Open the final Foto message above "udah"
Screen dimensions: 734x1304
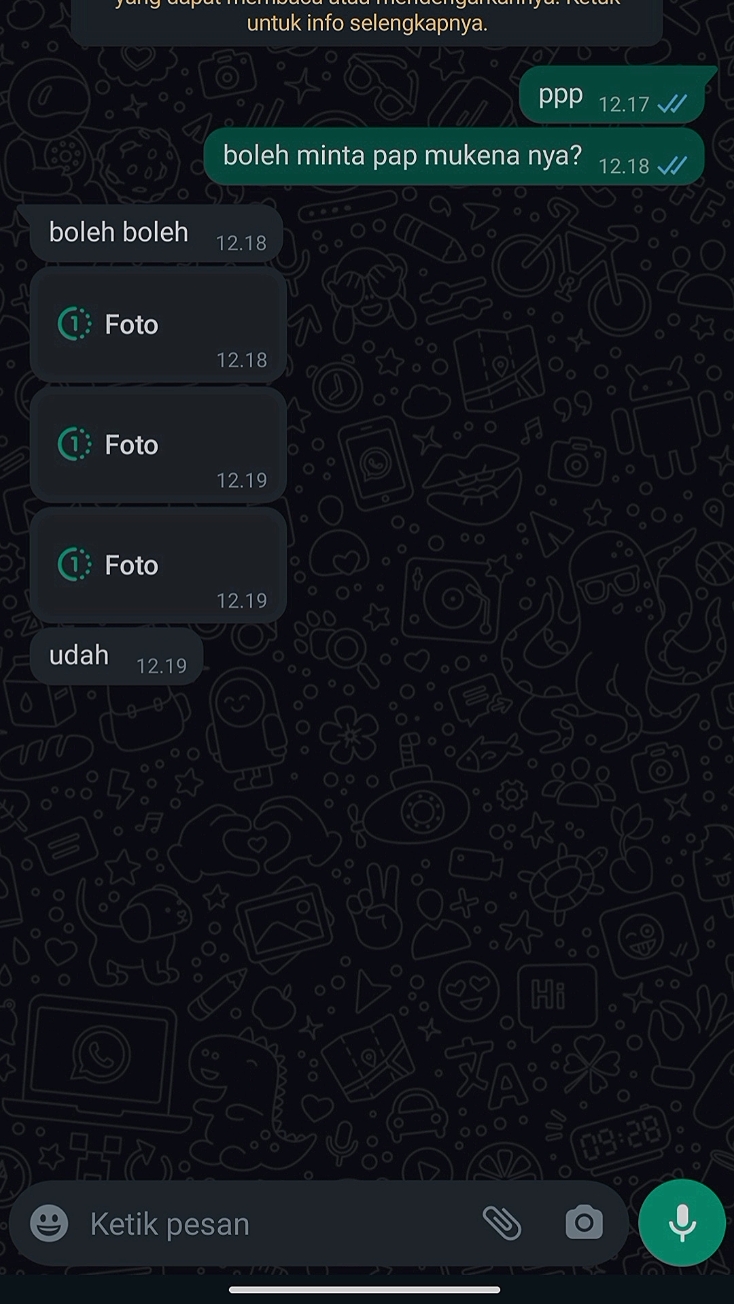click(158, 565)
